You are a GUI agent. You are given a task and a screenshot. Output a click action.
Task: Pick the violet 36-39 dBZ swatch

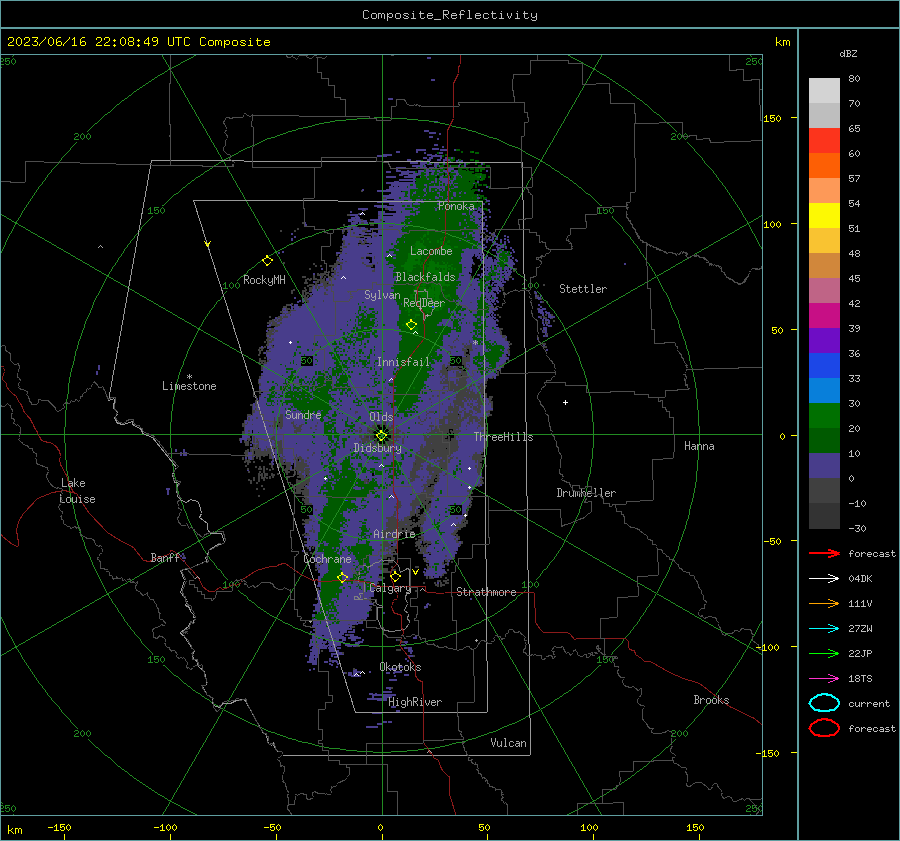tap(824, 341)
